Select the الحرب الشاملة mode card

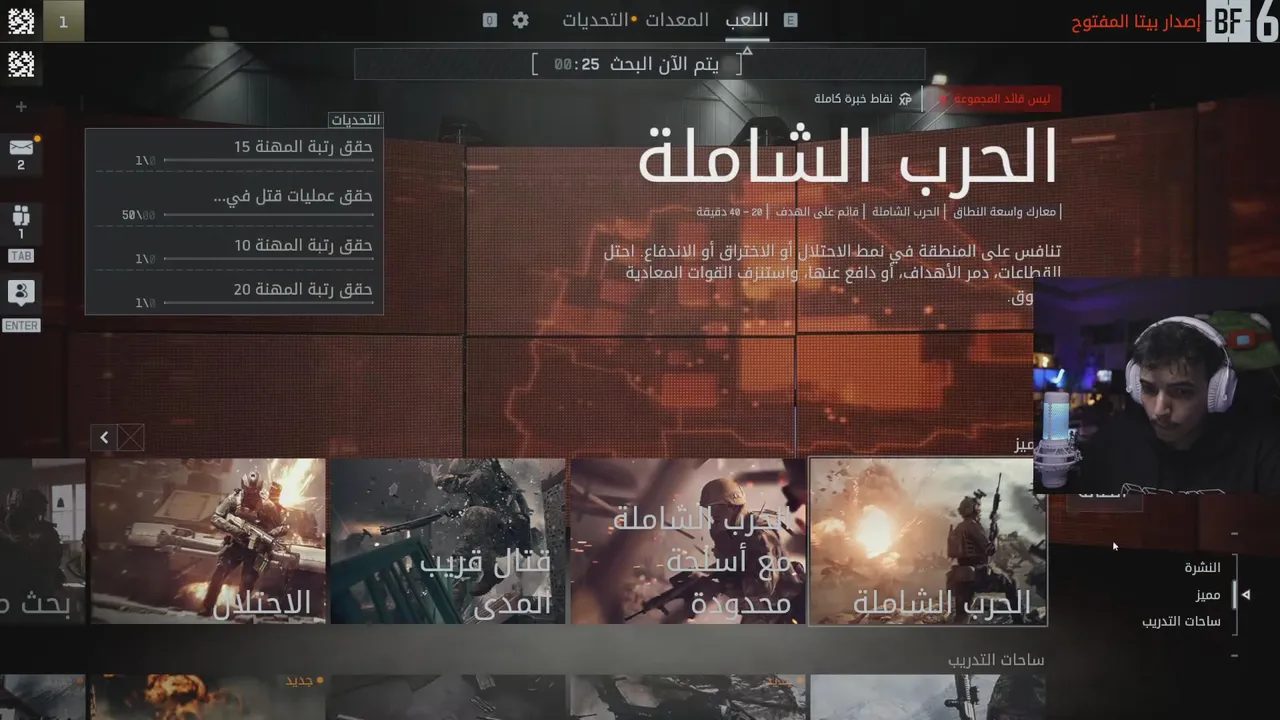[928, 542]
